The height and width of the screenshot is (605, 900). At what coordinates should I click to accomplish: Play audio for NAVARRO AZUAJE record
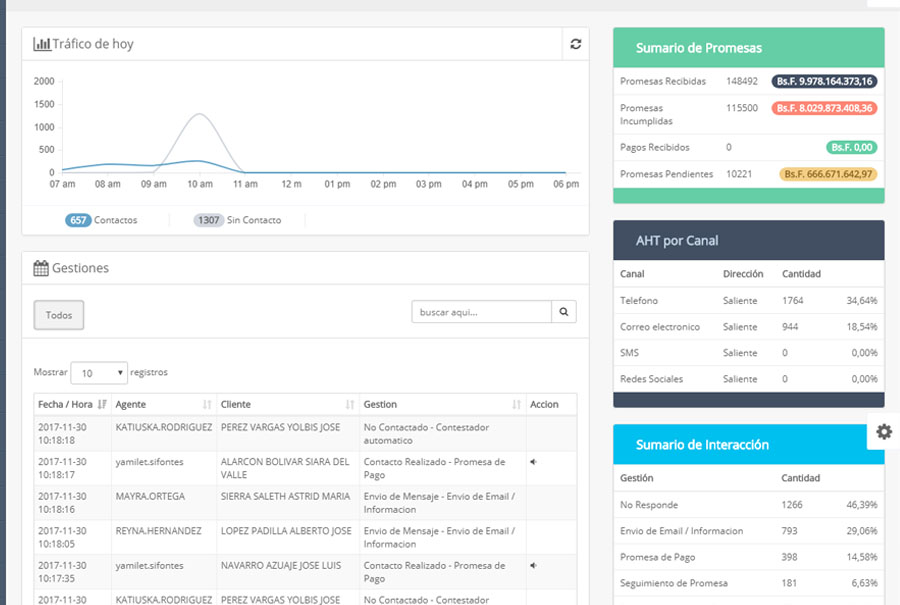533,565
